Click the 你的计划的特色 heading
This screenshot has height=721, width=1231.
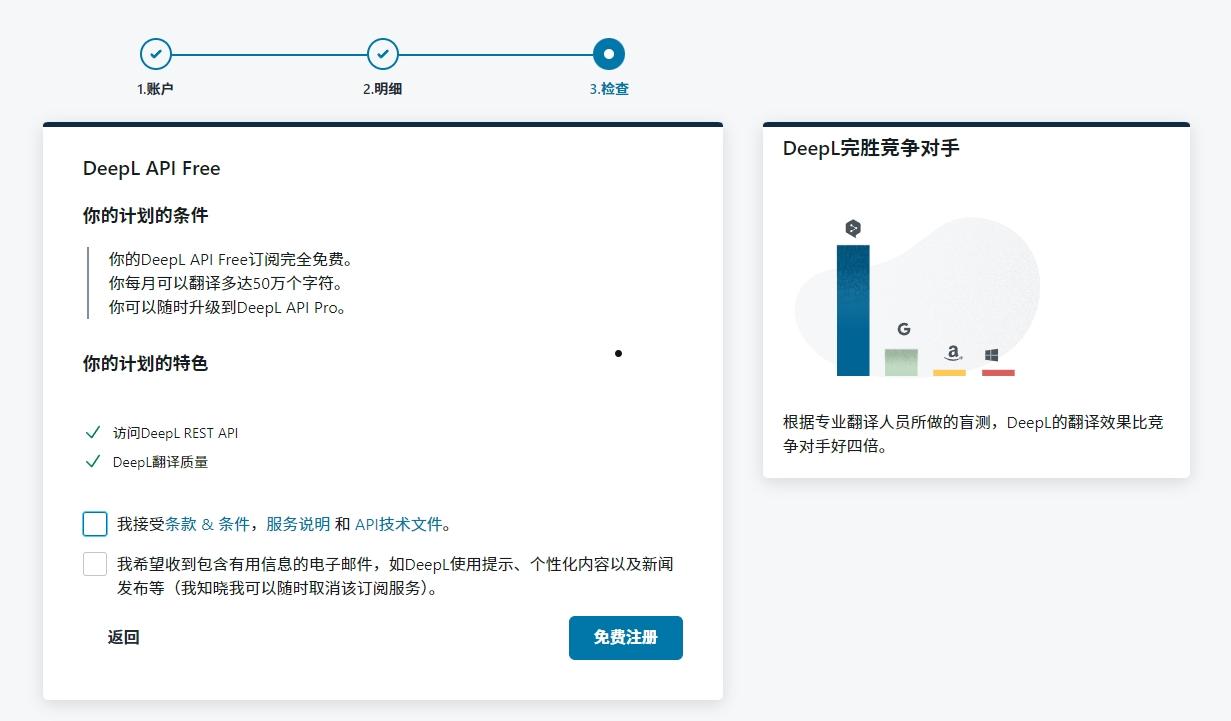(145, 364)
